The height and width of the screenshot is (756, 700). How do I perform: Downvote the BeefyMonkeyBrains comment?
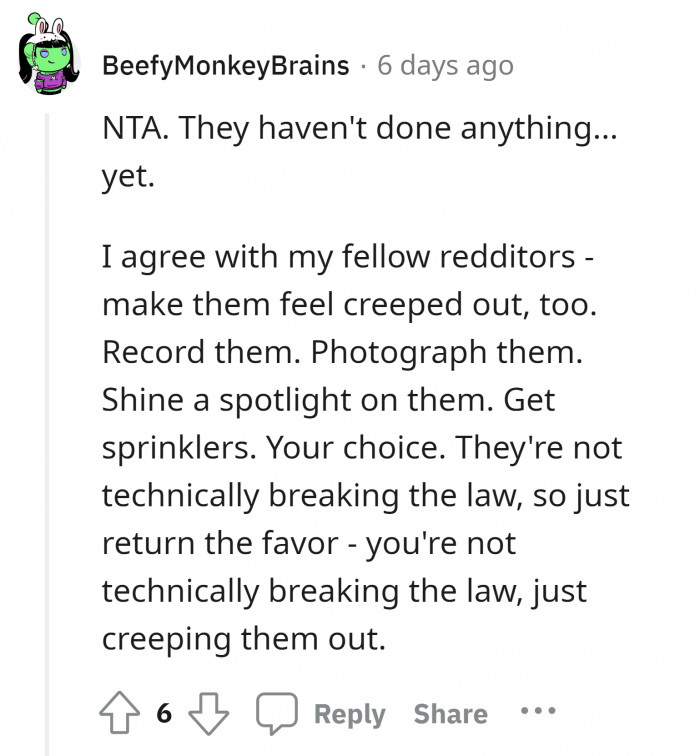[211, 714]
